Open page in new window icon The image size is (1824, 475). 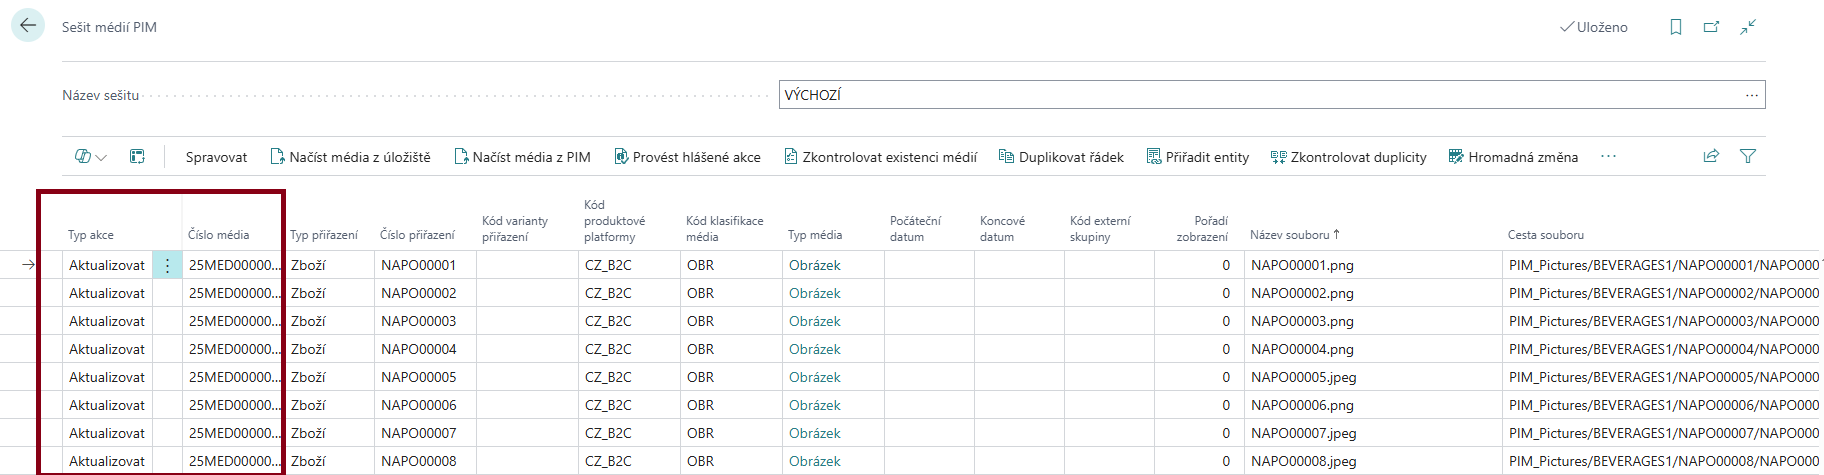1711,27
